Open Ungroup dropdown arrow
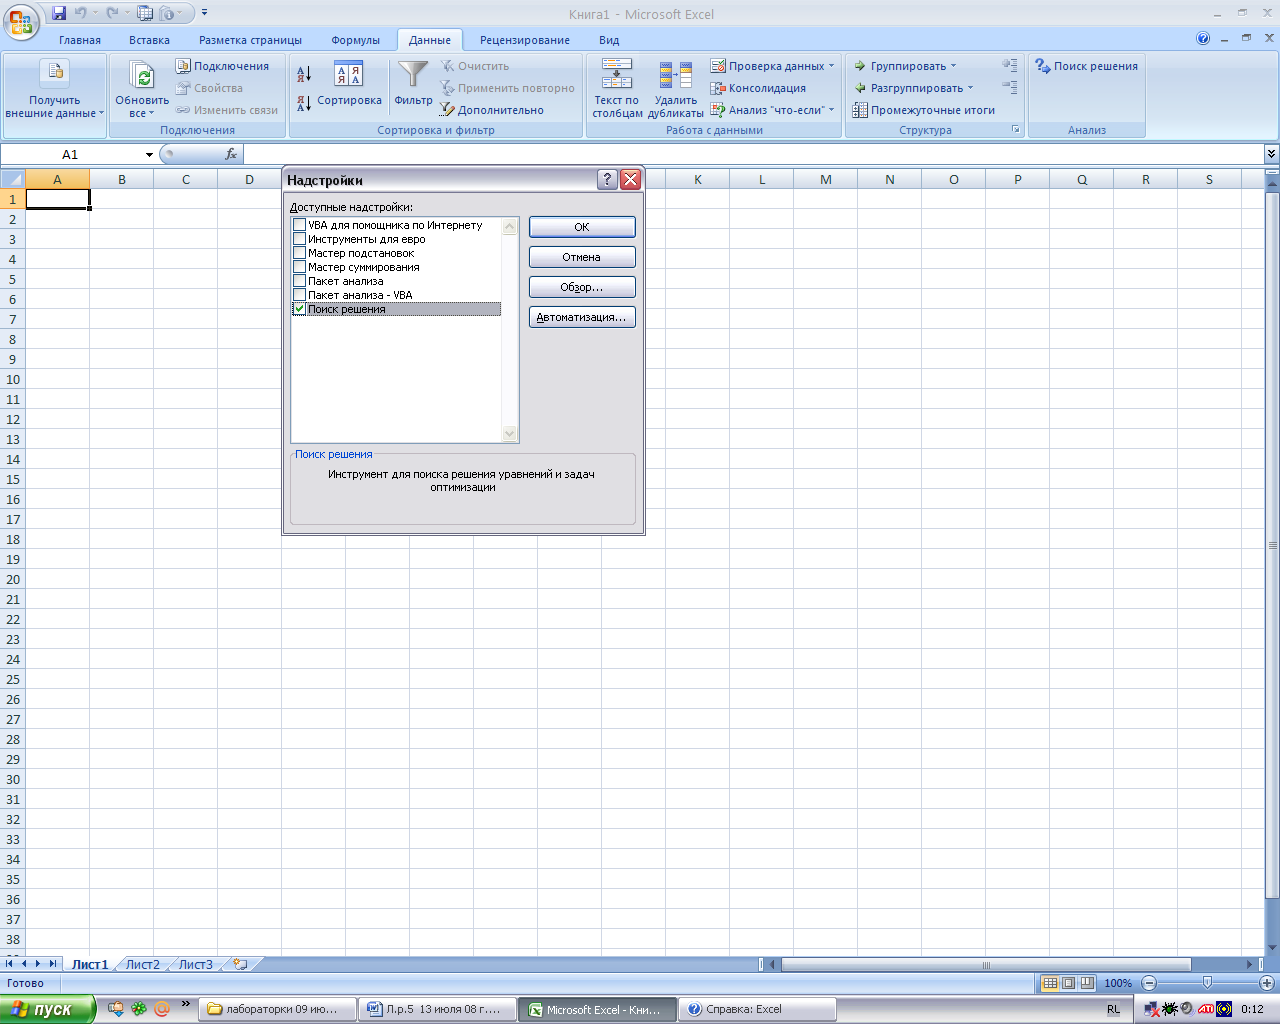 [x=970, y=88]
